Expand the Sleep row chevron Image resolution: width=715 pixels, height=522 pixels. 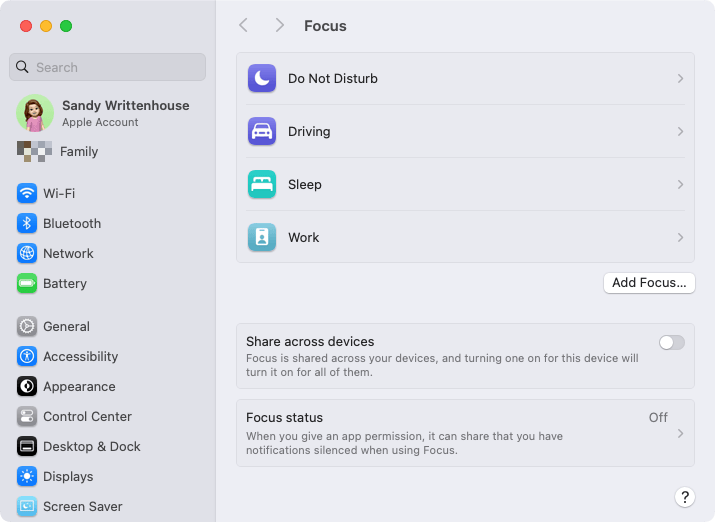pos(680,184)
